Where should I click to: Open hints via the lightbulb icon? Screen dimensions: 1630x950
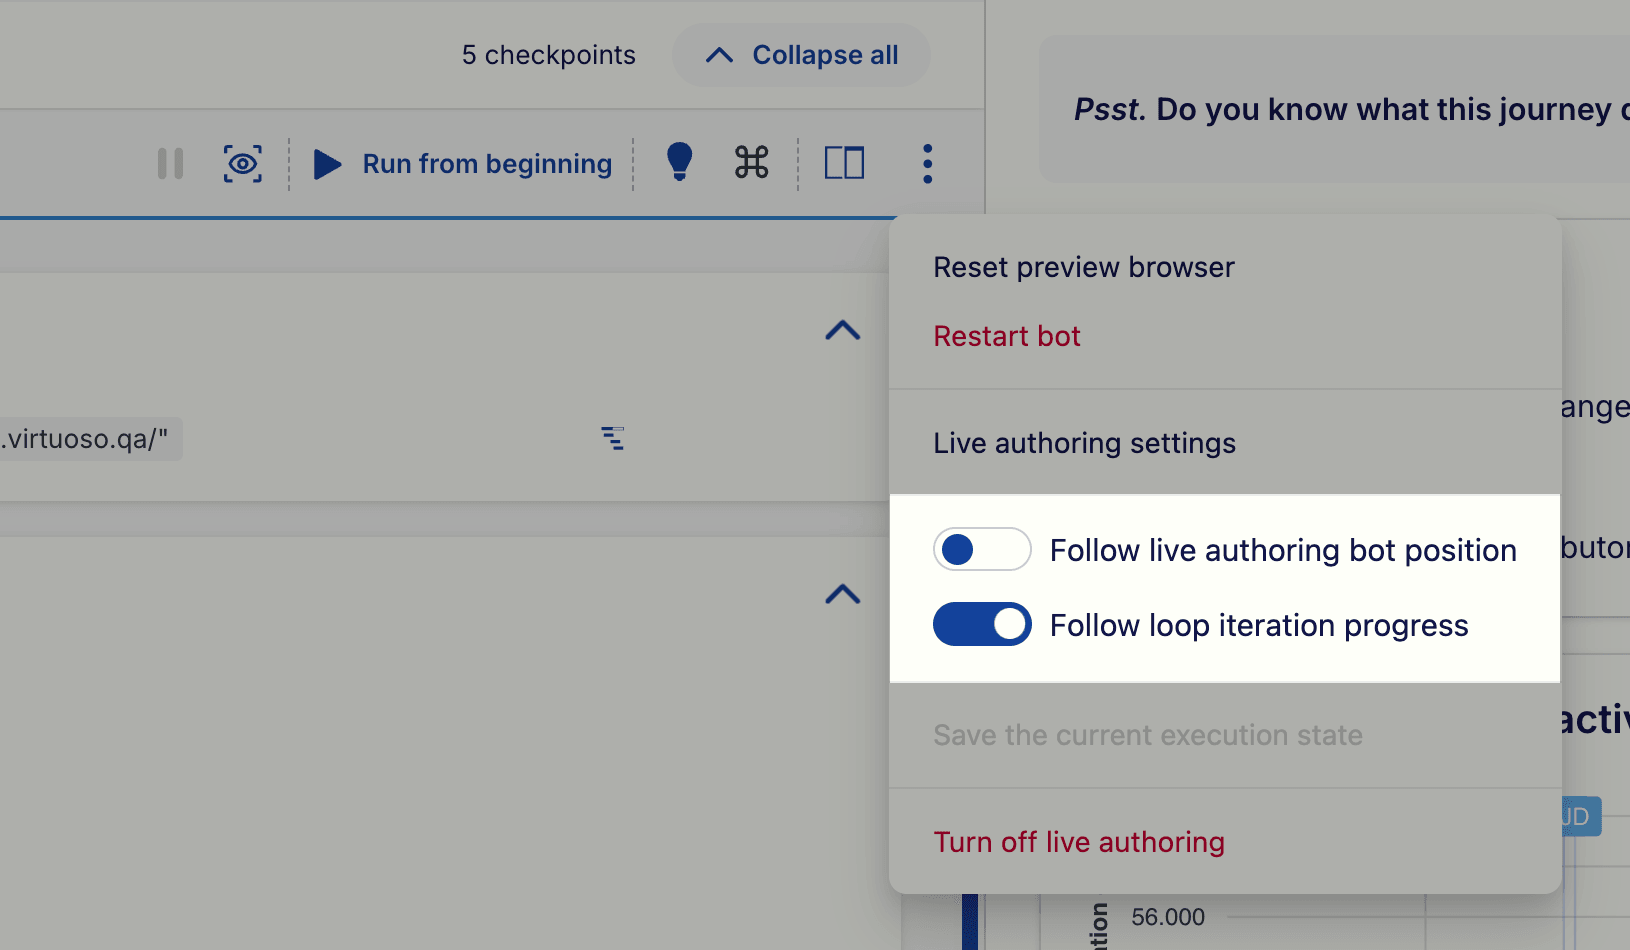(x=681, y=163)
